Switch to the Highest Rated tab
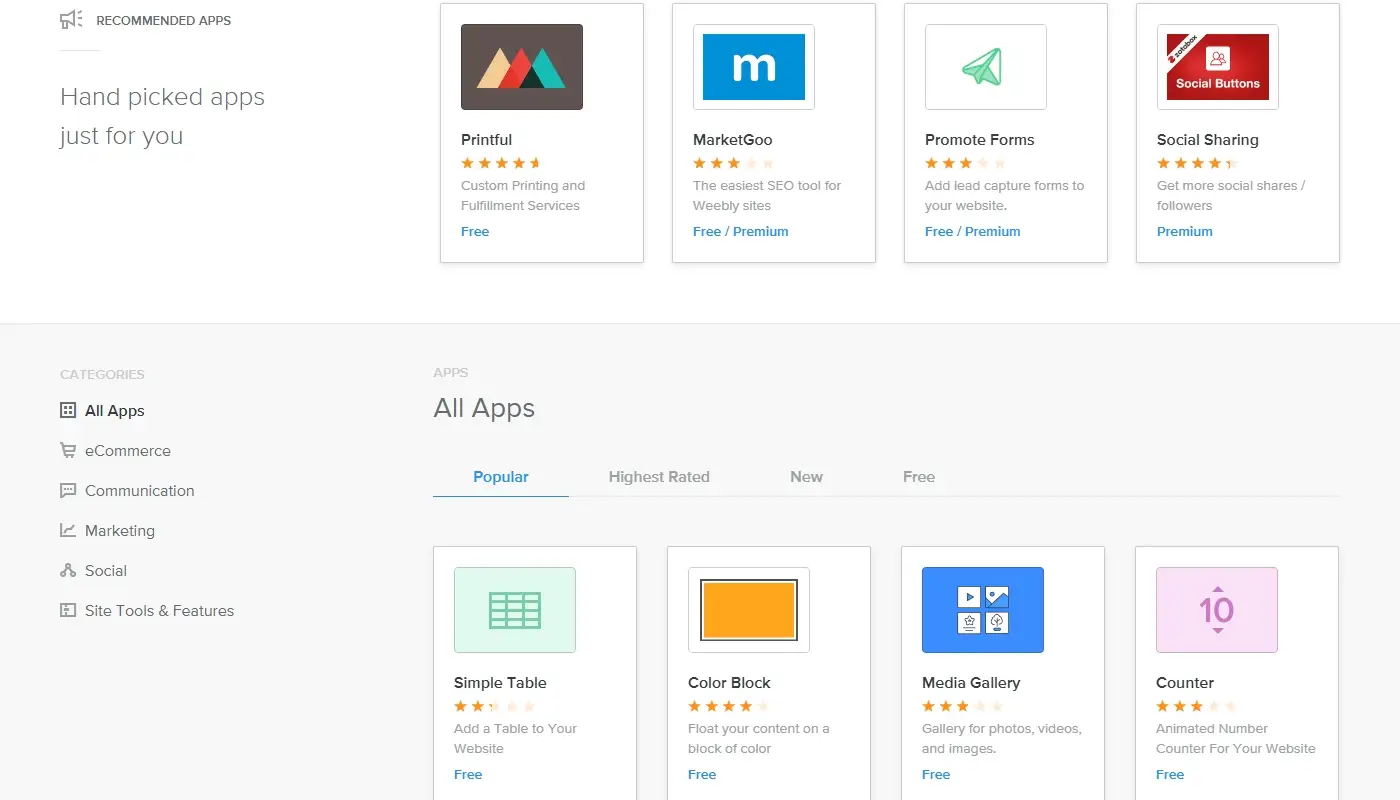 [x=659, y=477]
